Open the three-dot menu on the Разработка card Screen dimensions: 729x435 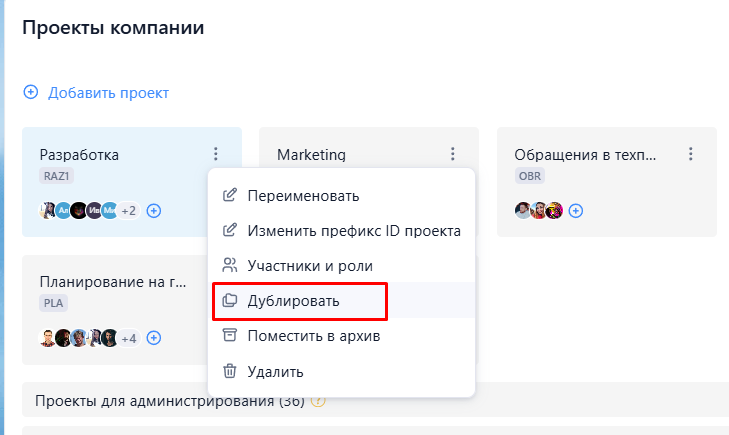(215, 154)
